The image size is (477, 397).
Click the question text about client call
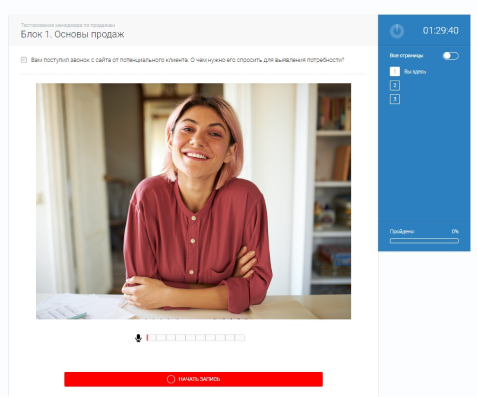click(x=187, y=60)
